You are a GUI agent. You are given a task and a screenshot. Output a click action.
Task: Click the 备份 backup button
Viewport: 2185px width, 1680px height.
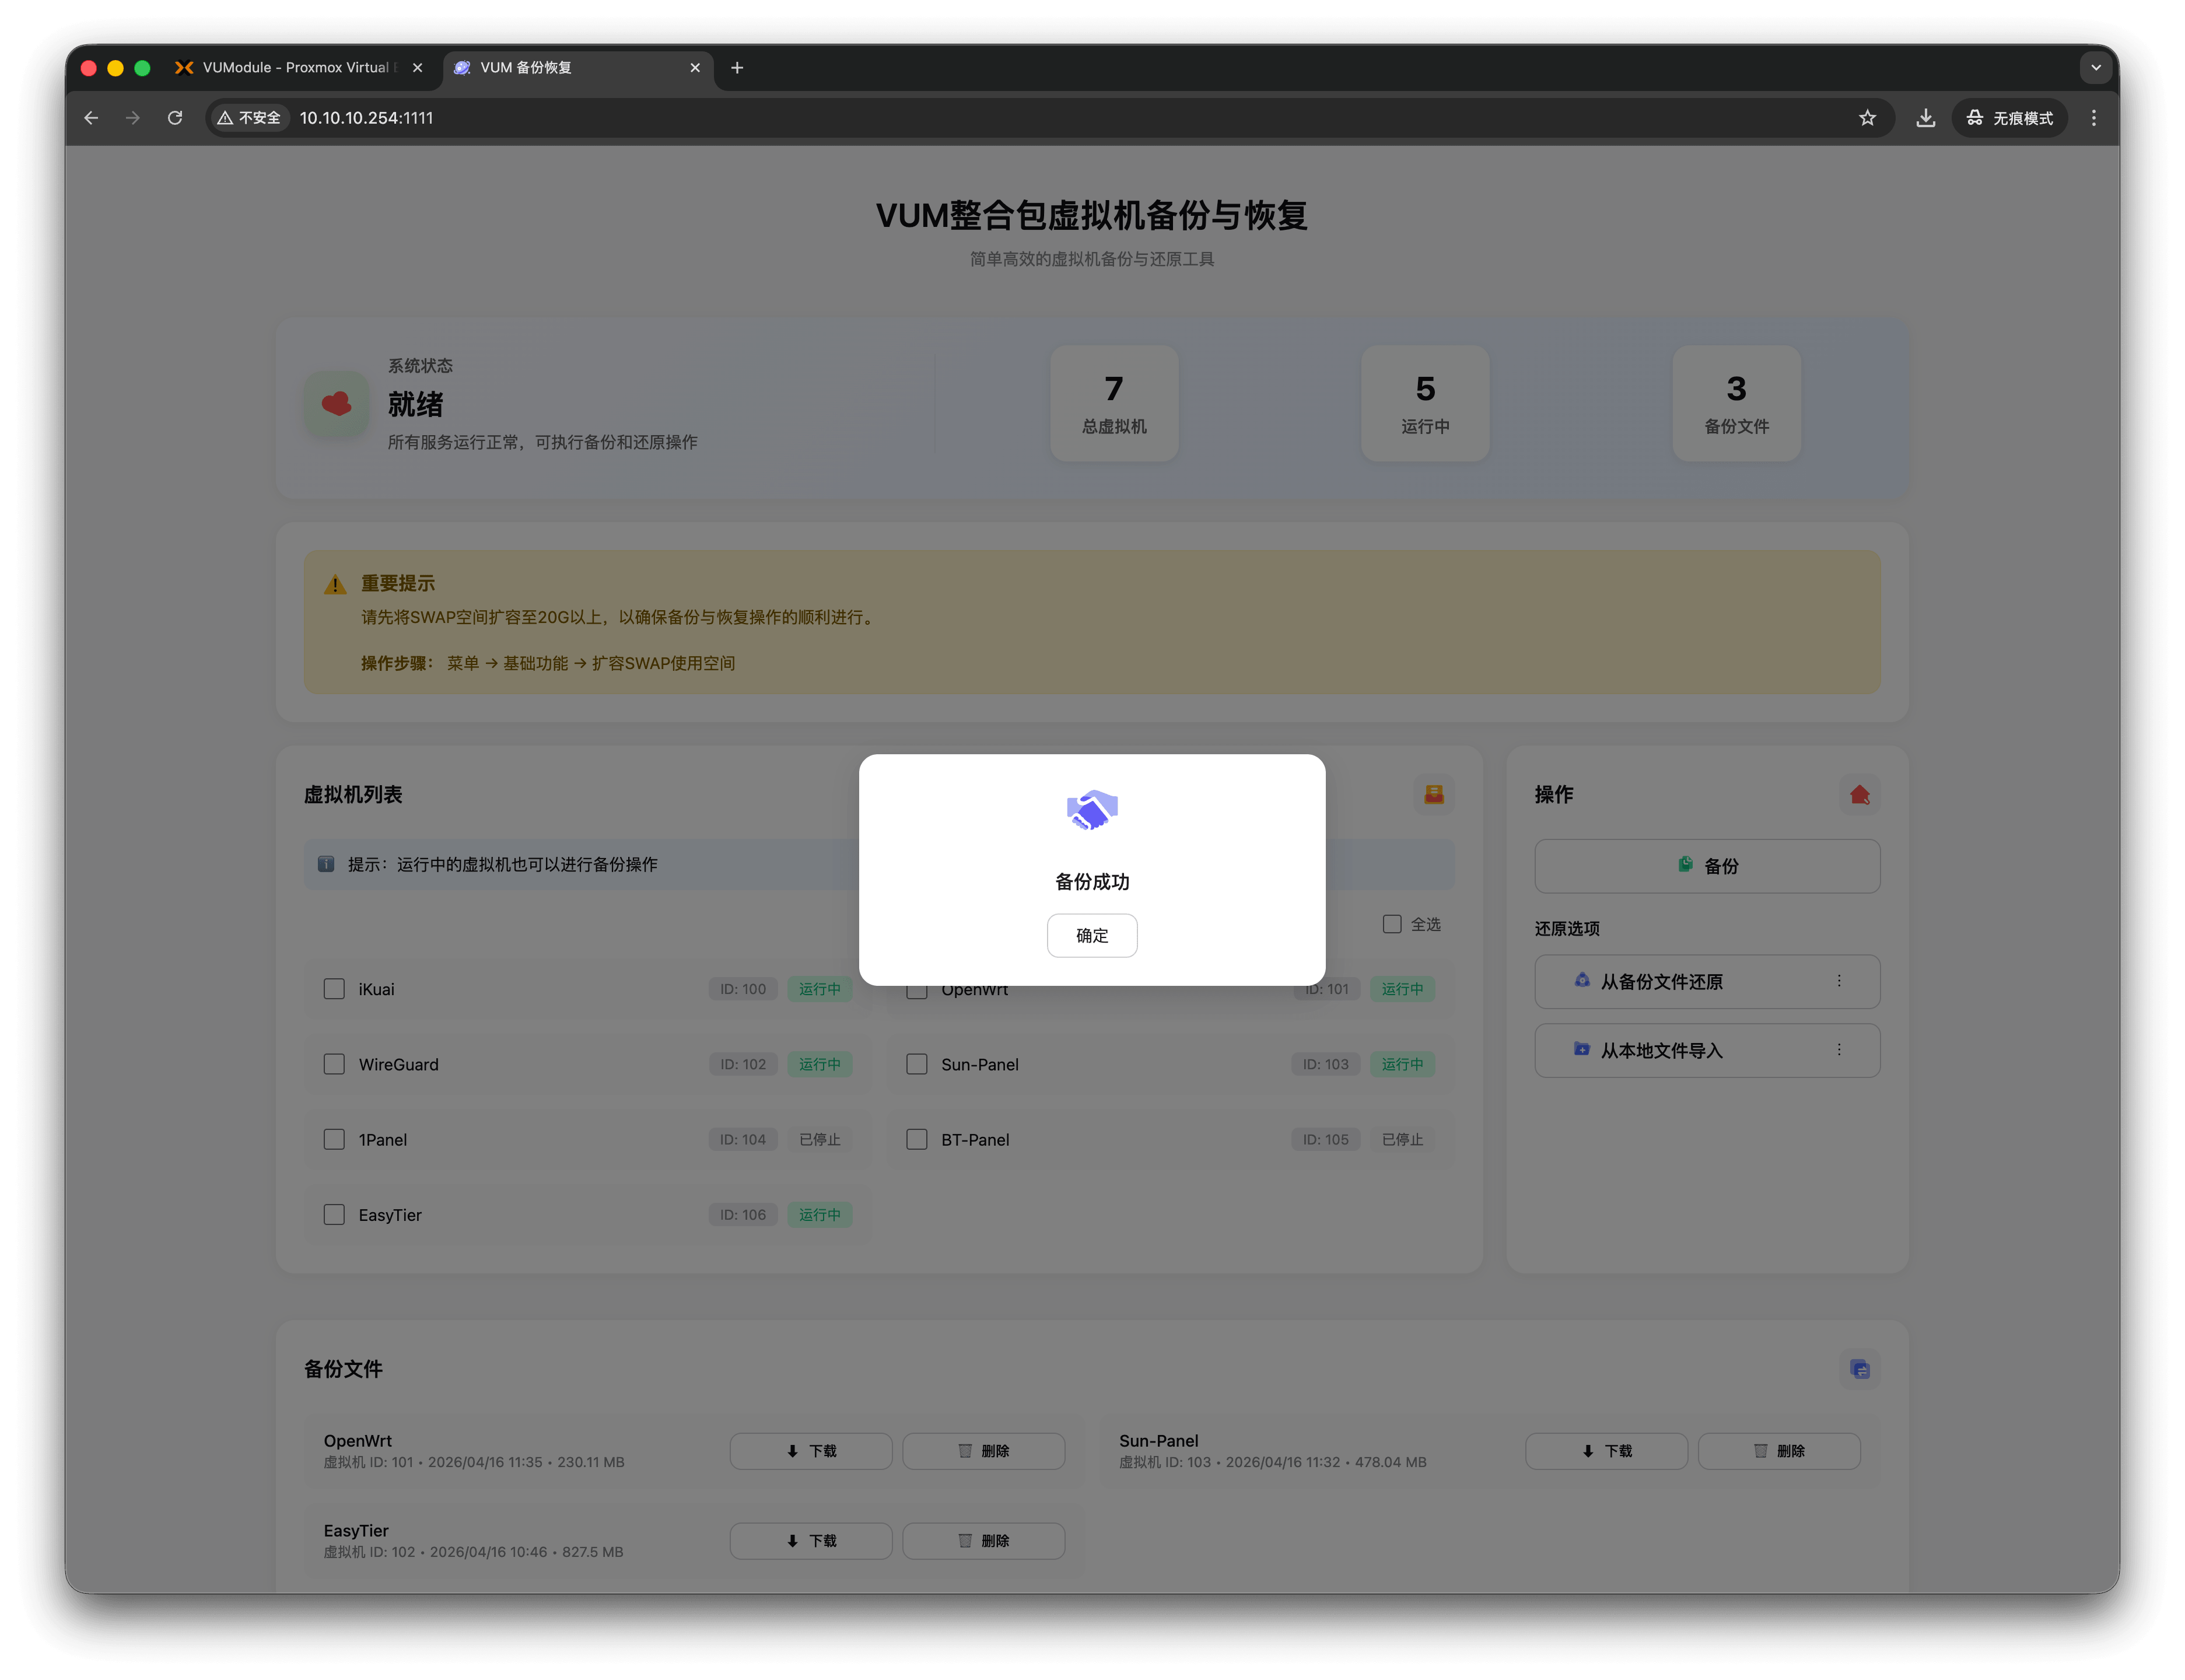(1707, 866)
